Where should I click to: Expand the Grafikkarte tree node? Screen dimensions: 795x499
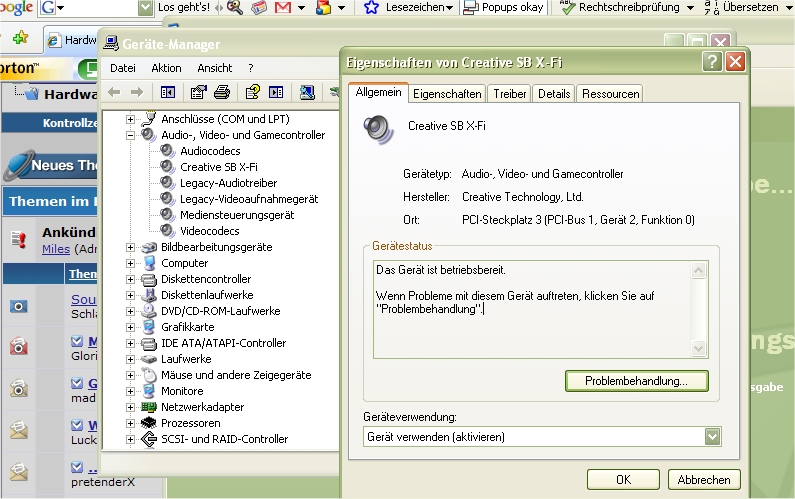[x=130, y=327]
